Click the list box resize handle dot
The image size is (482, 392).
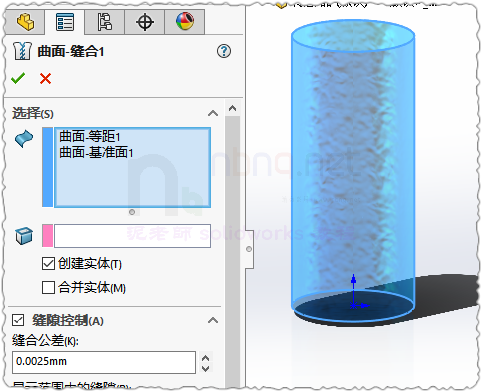tap(132, 212)
